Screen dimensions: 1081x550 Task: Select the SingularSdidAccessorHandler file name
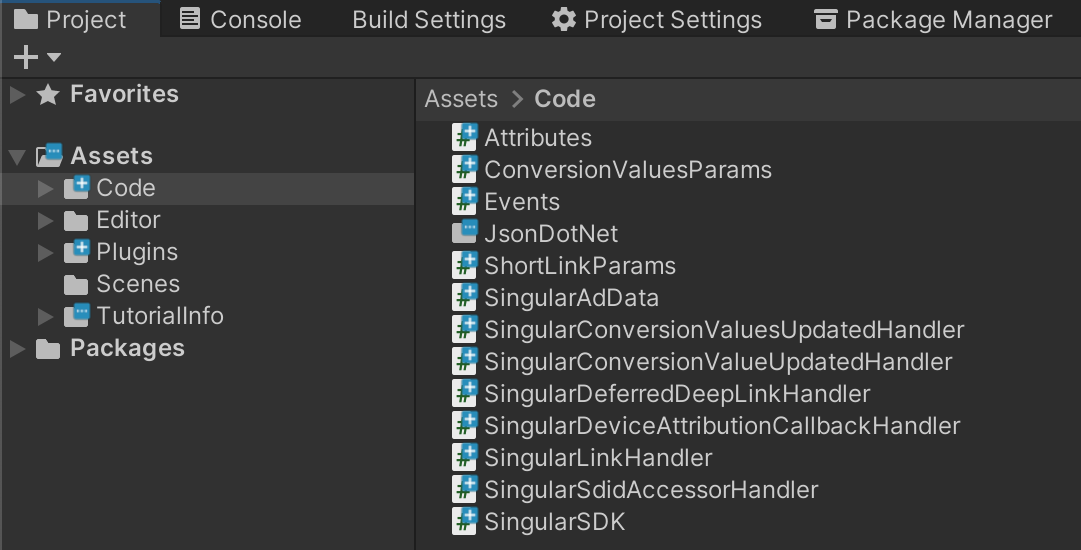651,489
